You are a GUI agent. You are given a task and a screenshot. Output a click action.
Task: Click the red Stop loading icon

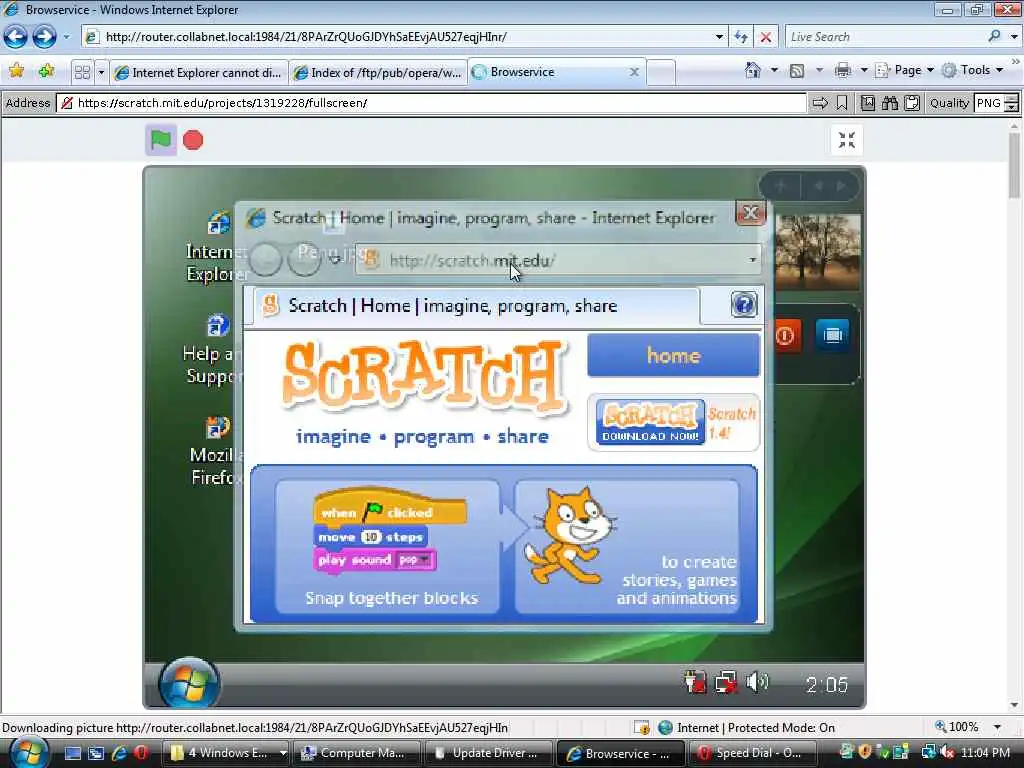click(x=766, y=37)
